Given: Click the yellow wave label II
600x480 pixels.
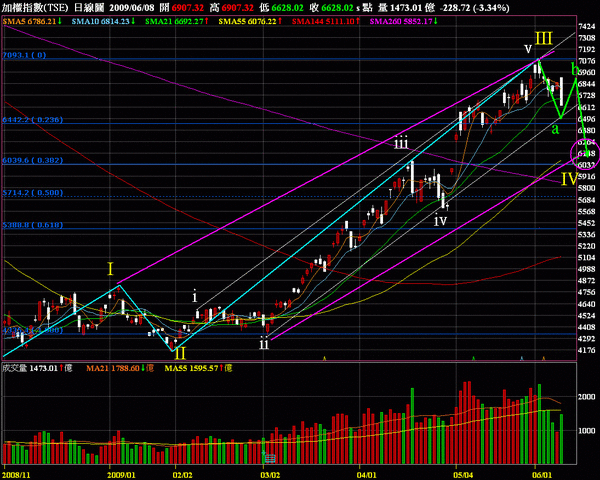Looking at the screenshot, I should coord(180,353).
